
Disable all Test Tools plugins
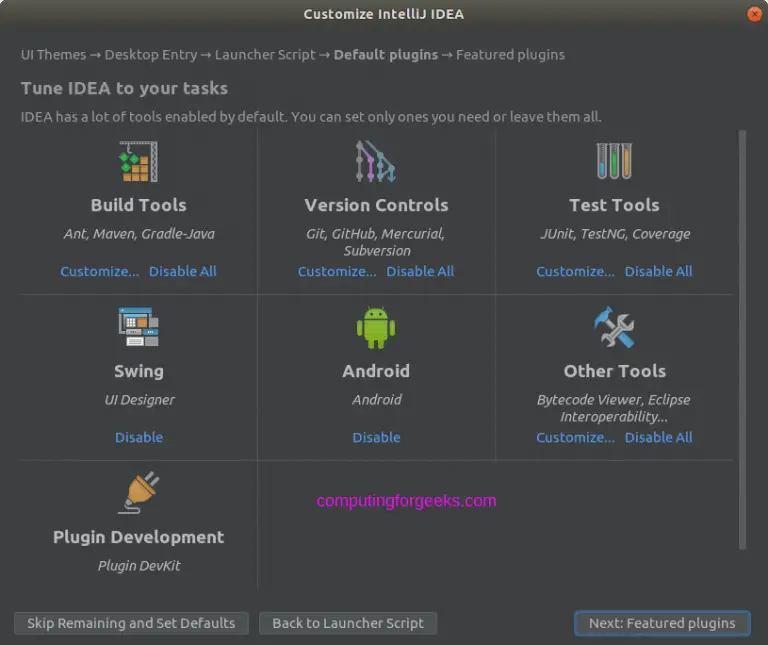(659, 271)
